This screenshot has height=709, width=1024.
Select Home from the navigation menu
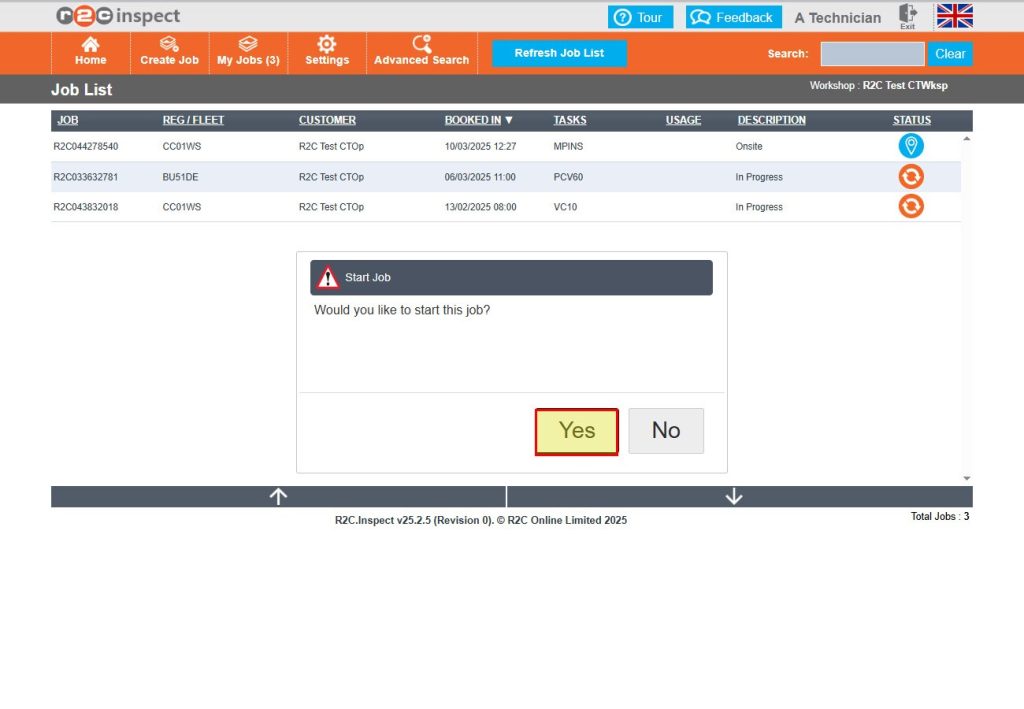[90, 52]
